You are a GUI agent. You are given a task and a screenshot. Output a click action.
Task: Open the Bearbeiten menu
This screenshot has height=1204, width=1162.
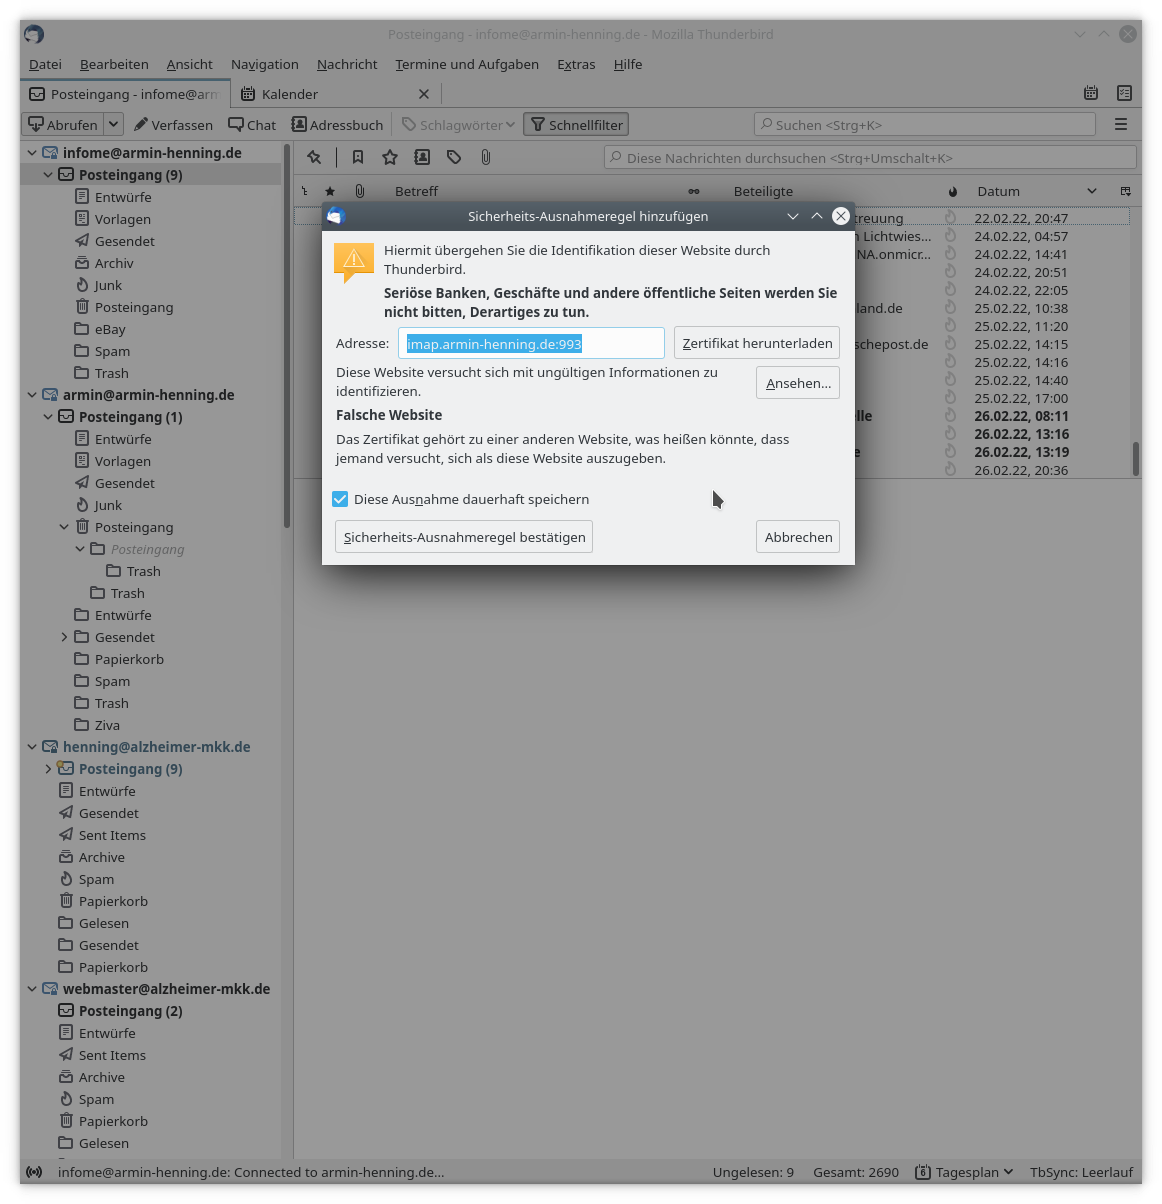click(x=114, y=64)
